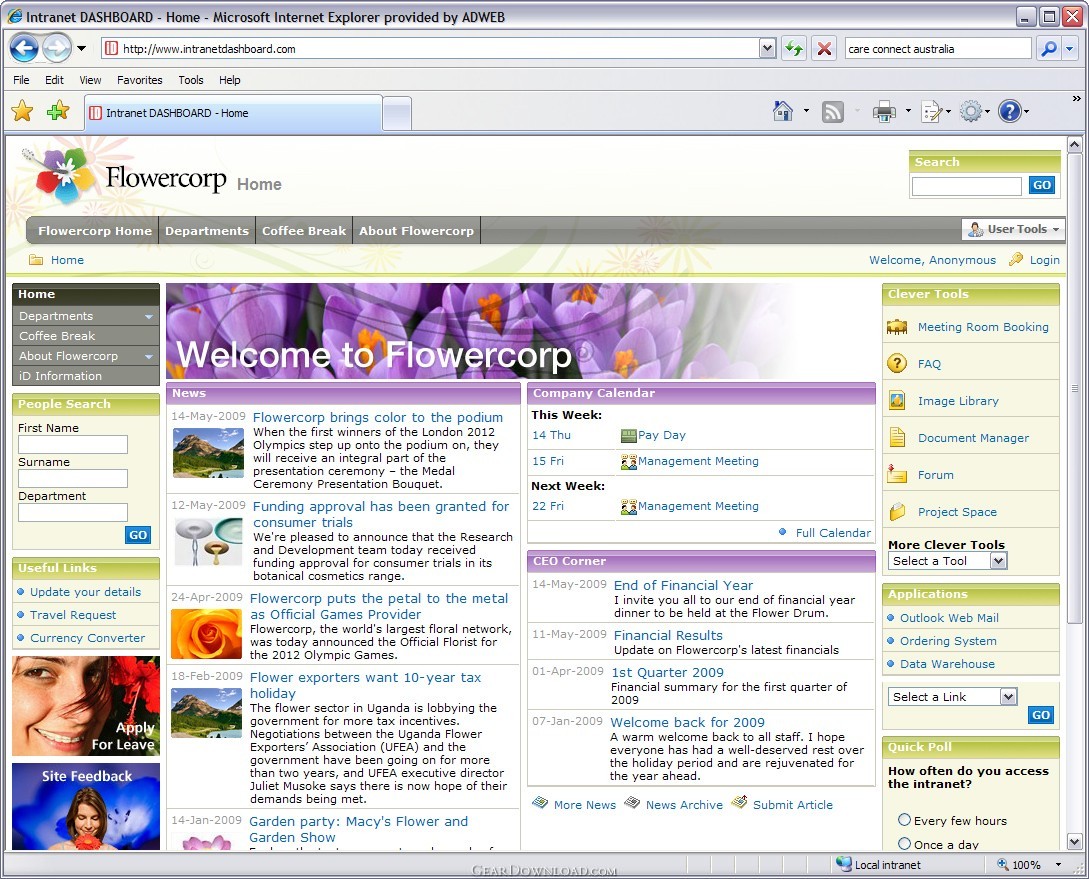Click the Image Library icon
This screenshot has height=879, width=1089.
[897, 401]
